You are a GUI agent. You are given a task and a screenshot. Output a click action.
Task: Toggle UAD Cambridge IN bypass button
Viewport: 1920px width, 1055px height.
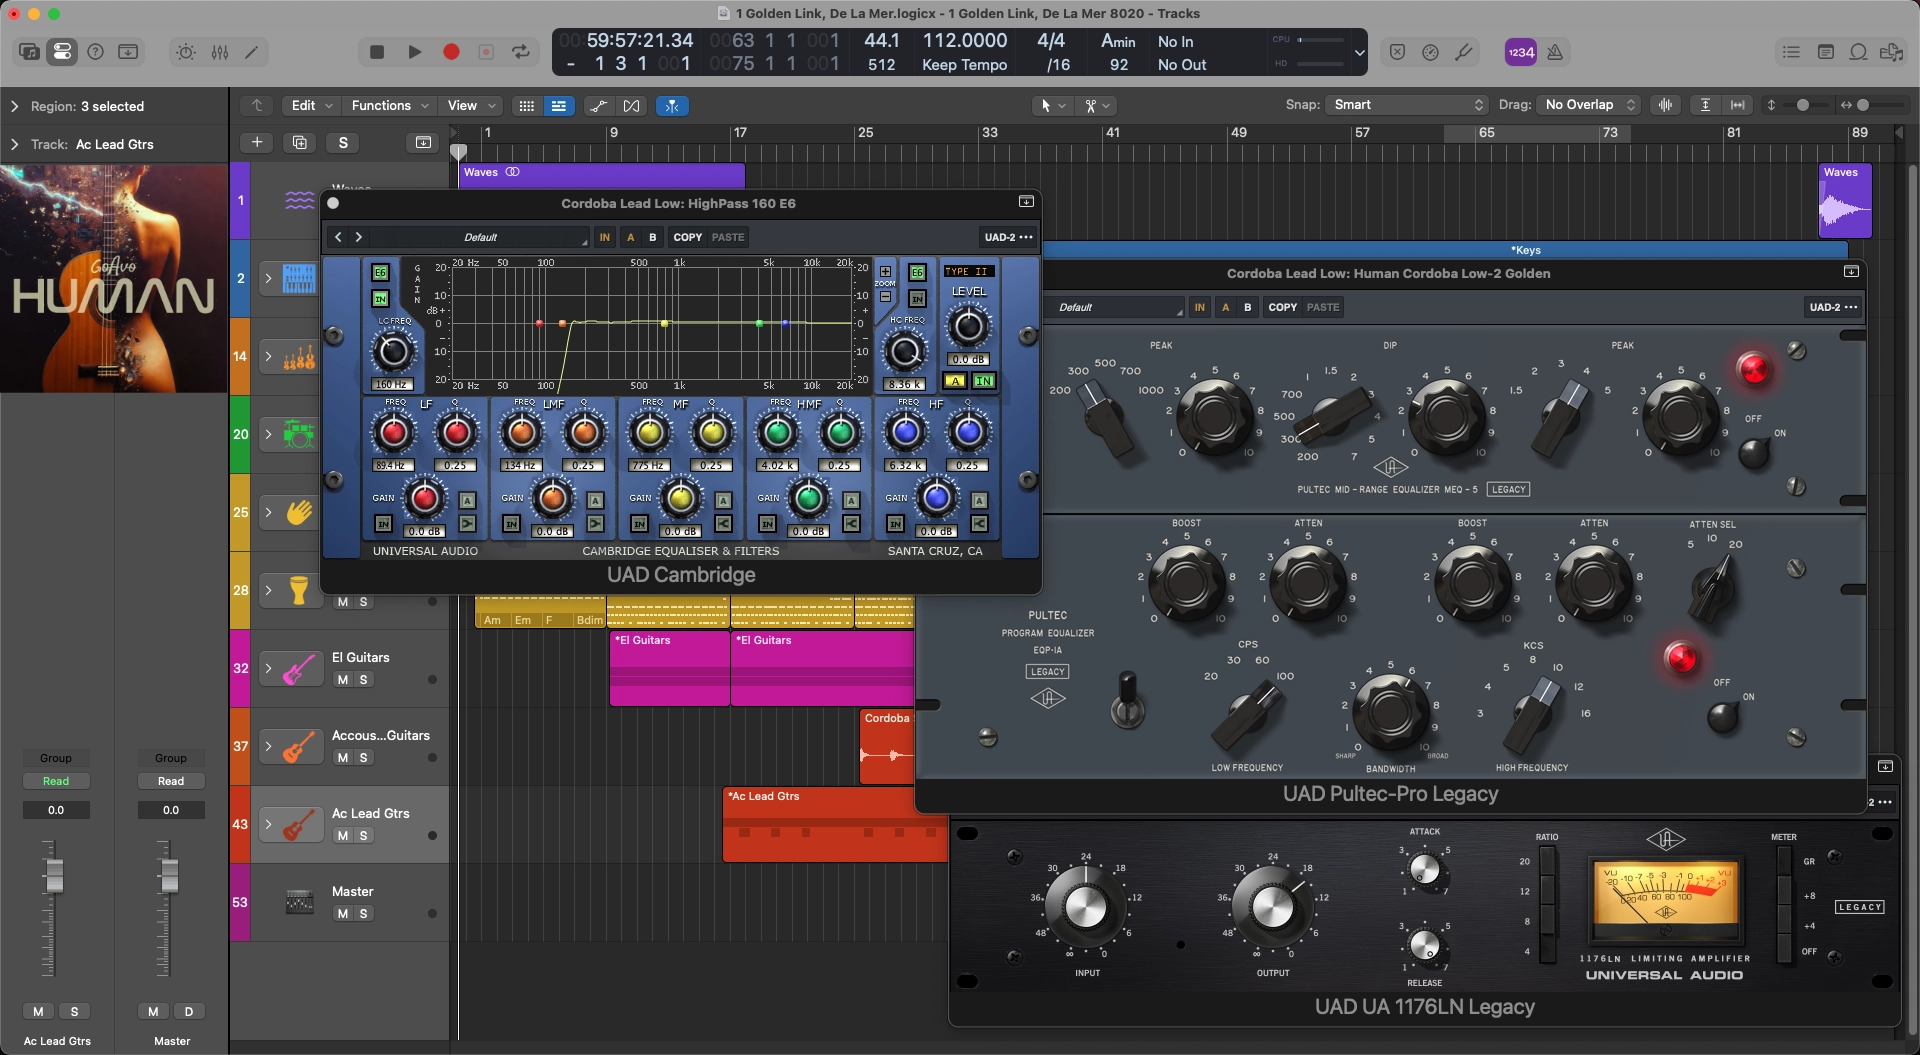click(604, 237)
